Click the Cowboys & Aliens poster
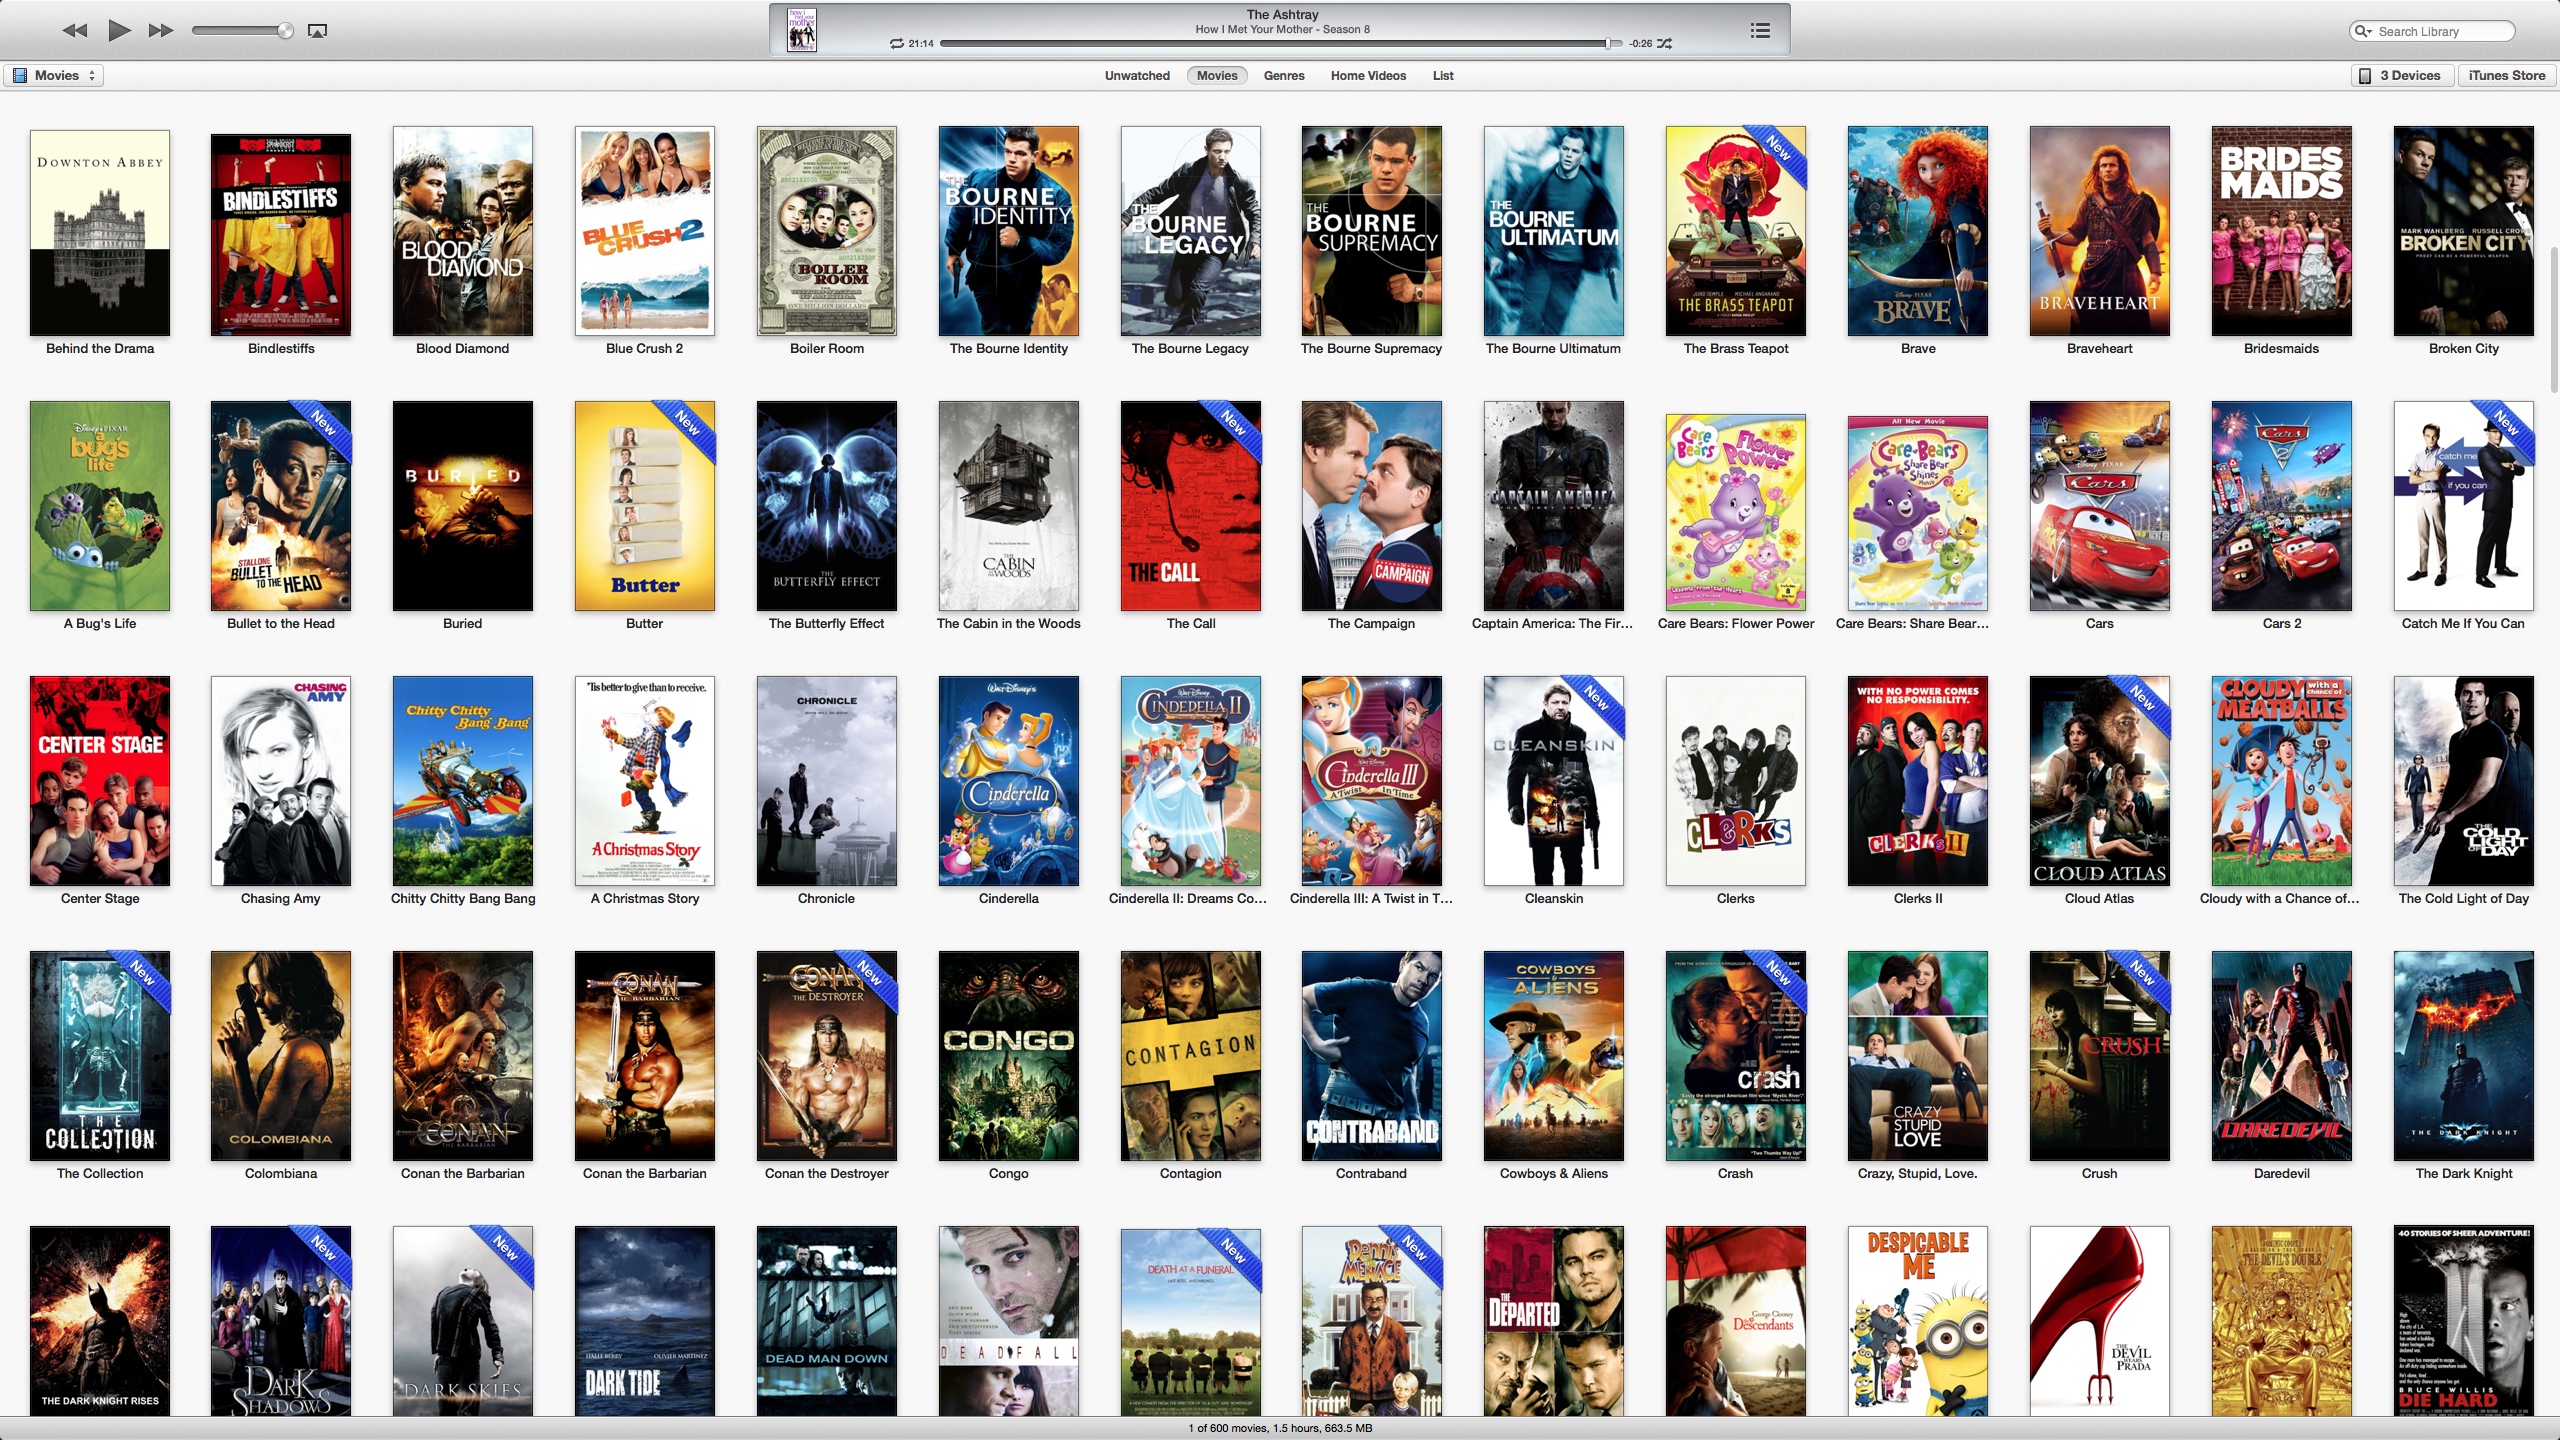This screenshot has height=1440, width=2560. coord(1554,1056)
